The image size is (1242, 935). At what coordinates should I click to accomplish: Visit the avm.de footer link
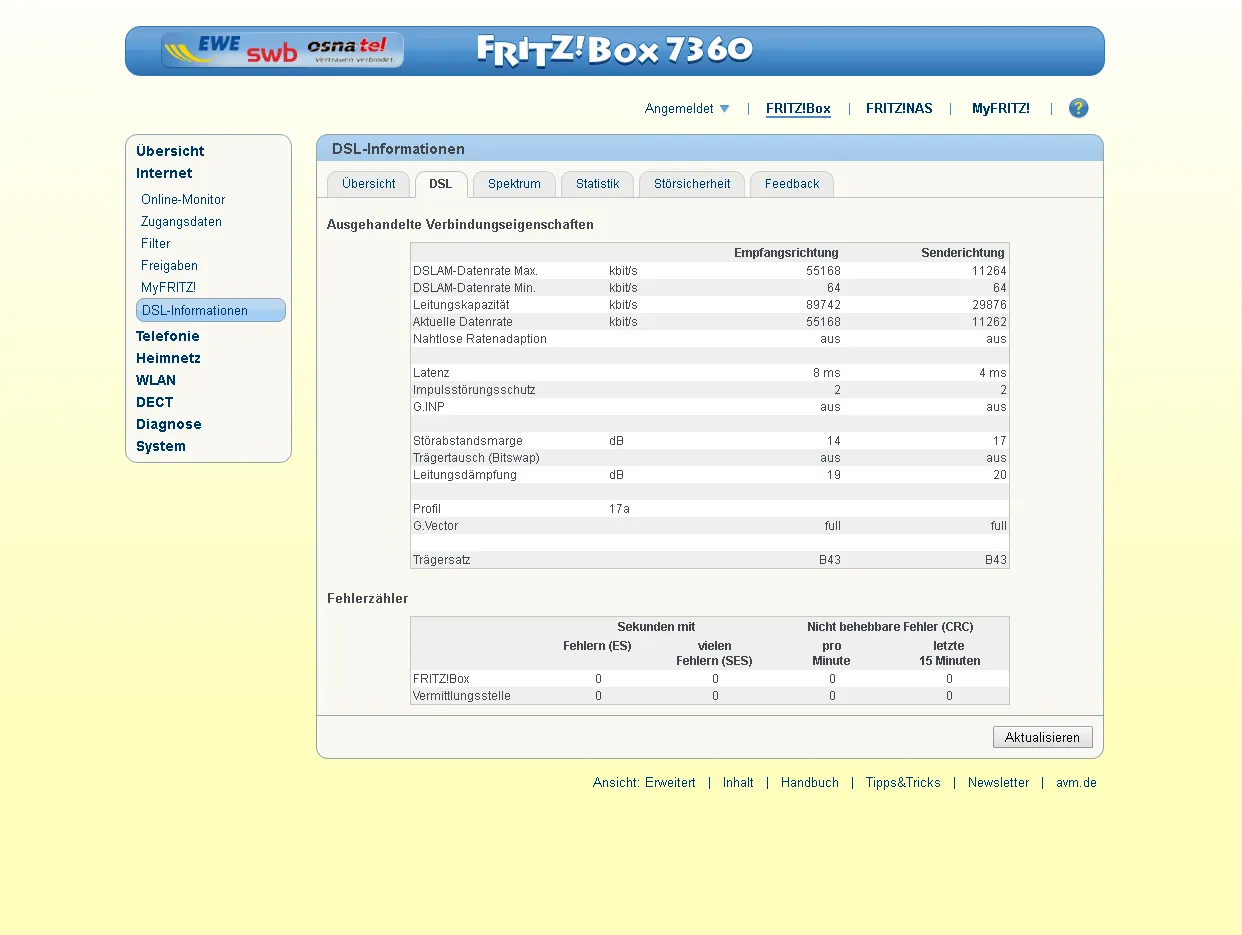1076,783
